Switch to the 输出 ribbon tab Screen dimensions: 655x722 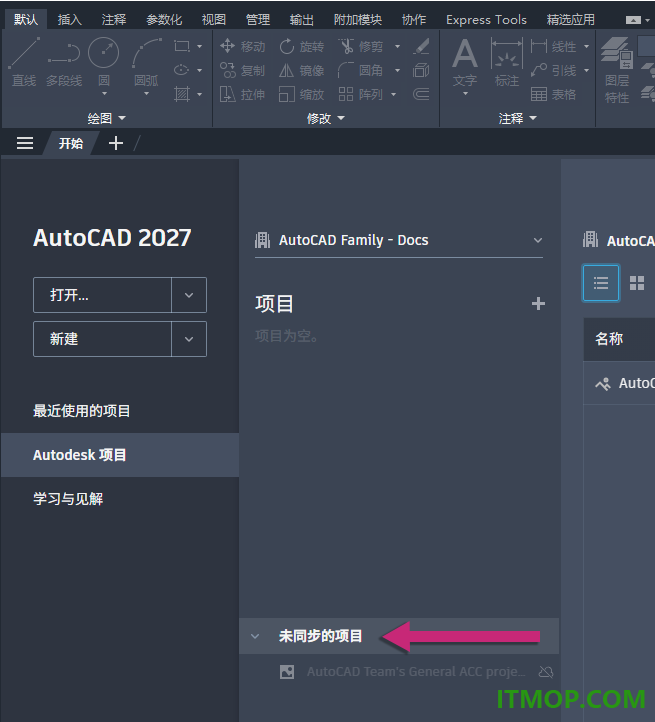point(302,19)
